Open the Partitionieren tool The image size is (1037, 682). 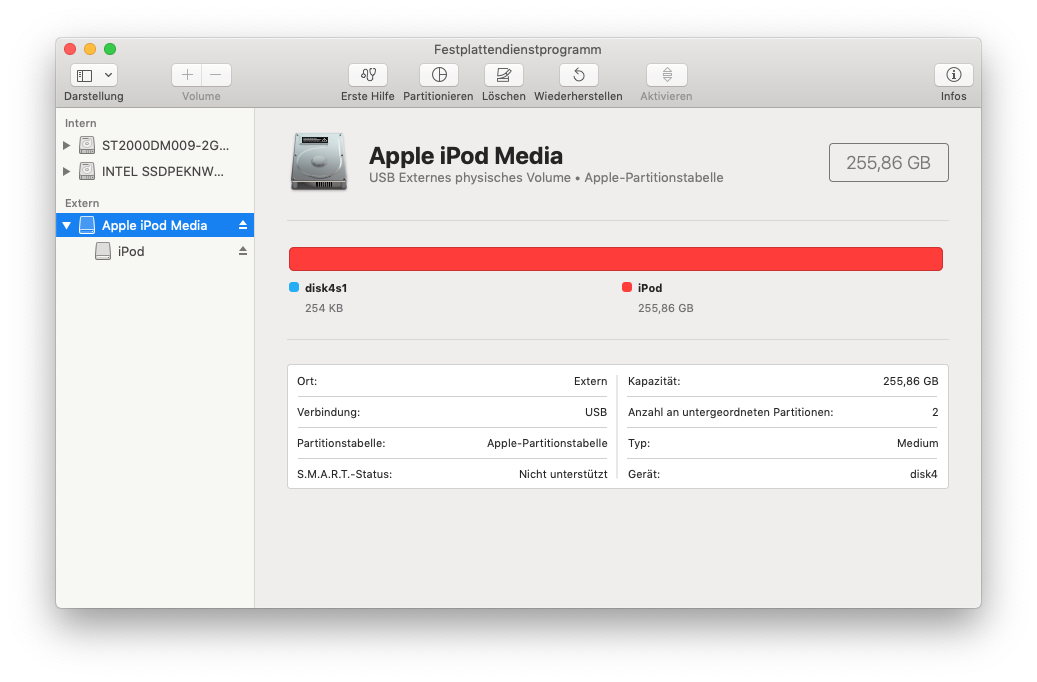439,75
